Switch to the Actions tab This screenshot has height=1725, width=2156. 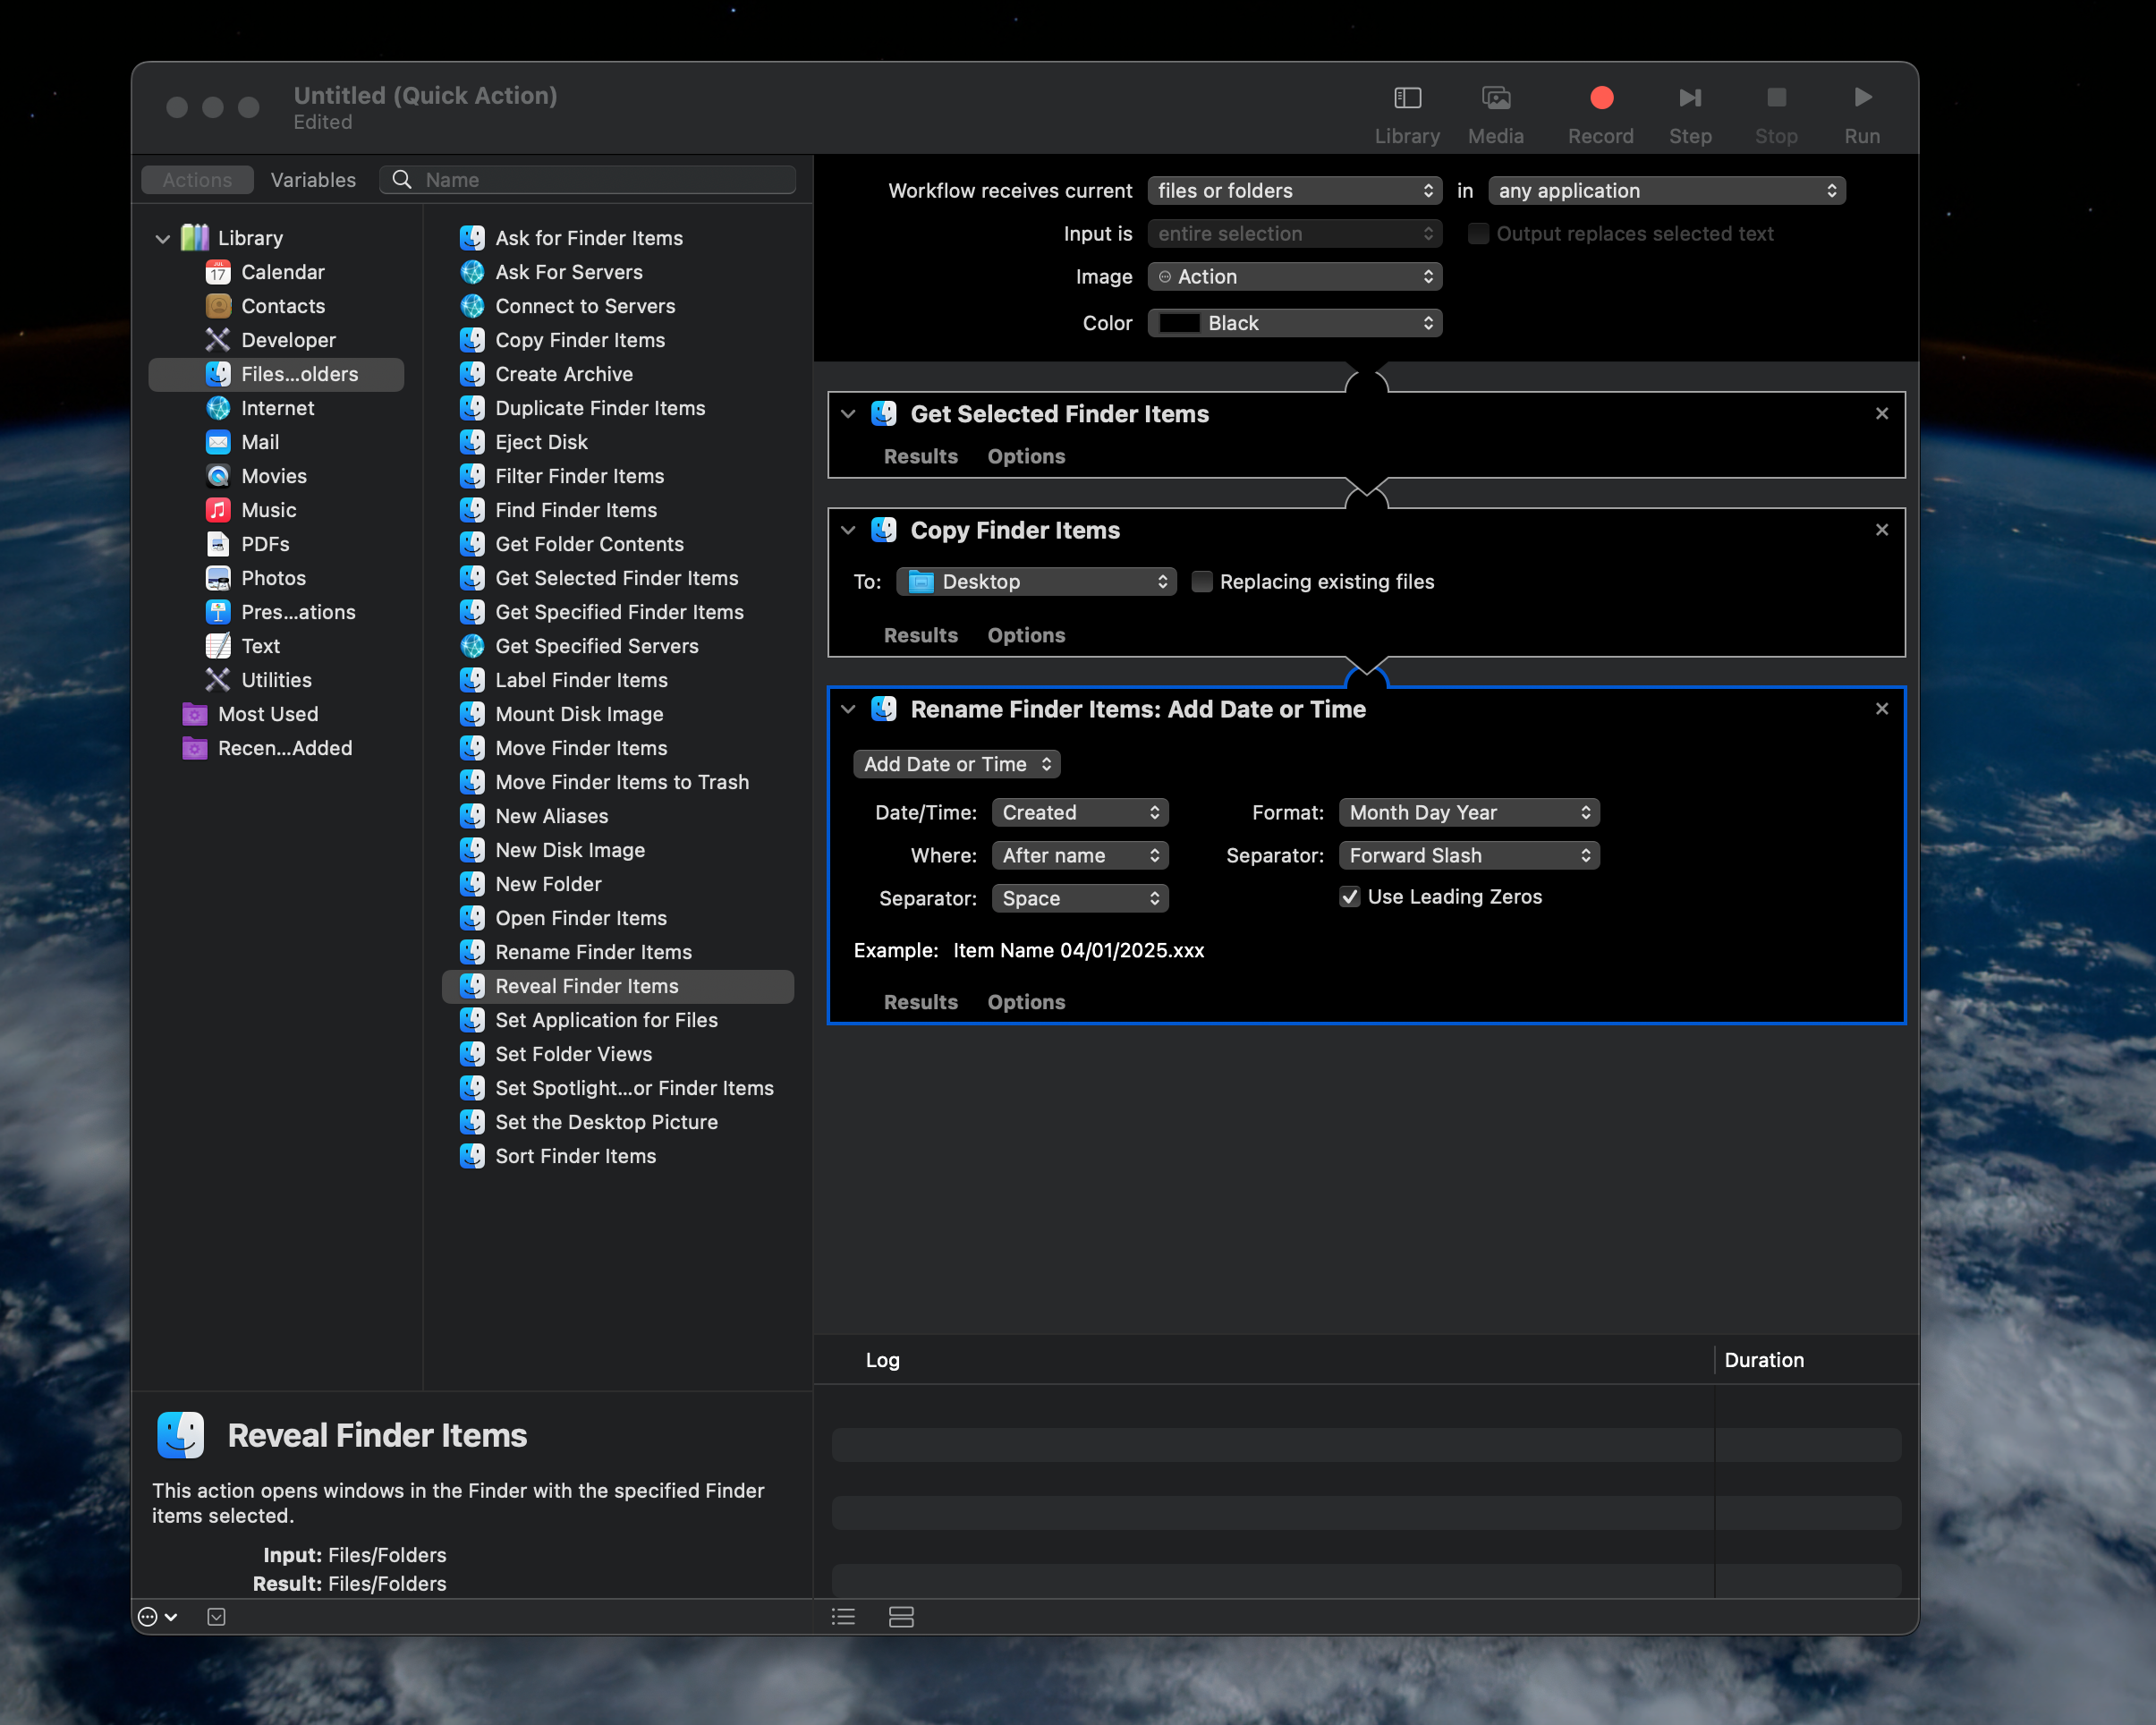coord(197,180)
